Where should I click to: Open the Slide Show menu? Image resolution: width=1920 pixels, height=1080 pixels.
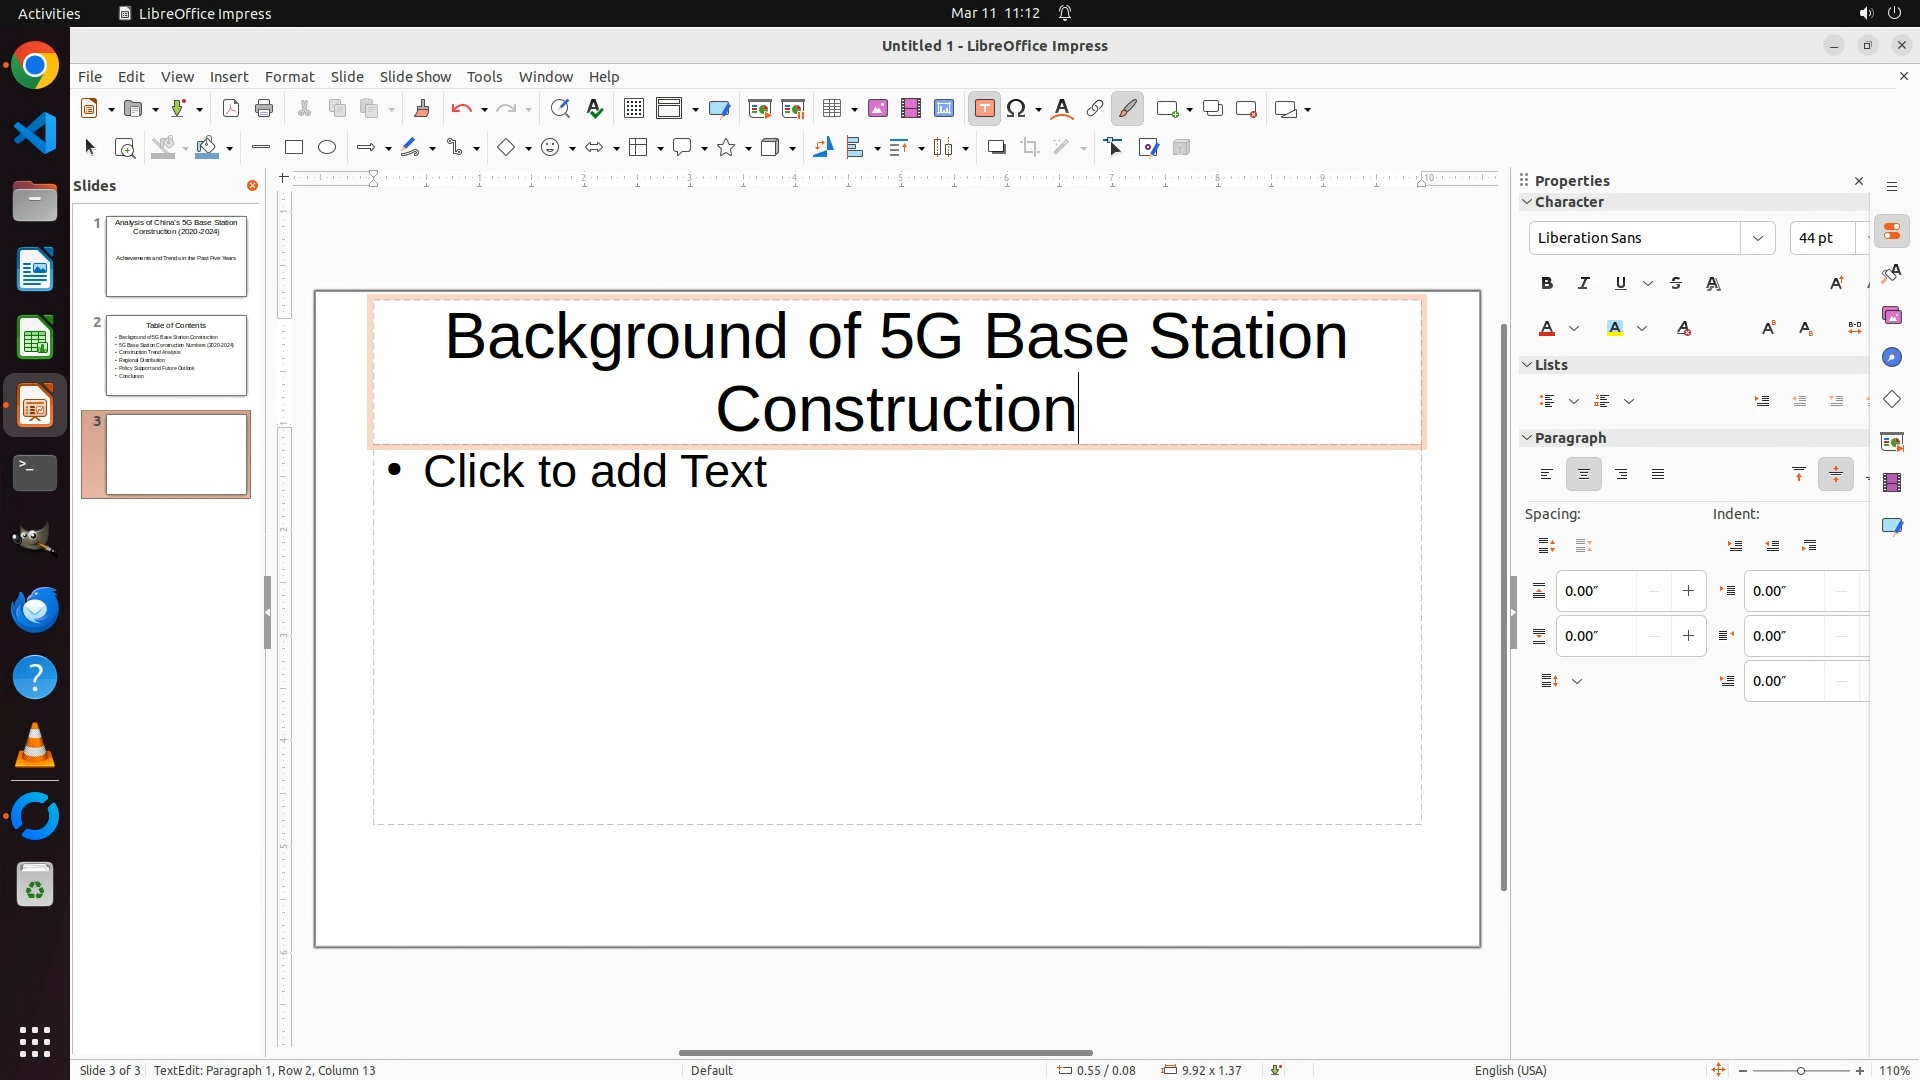[x=415, y=77]
